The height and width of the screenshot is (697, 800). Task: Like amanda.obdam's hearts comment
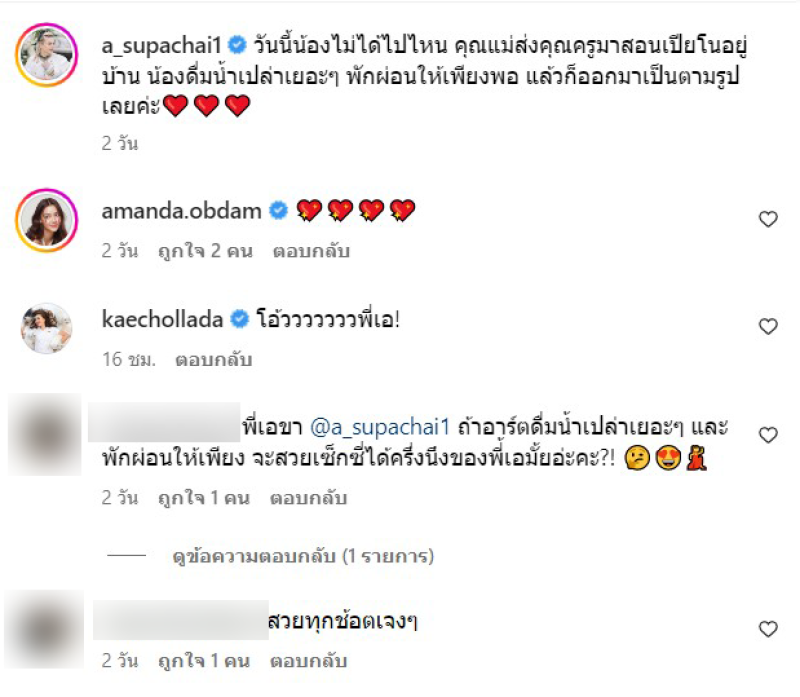(768, 219)
